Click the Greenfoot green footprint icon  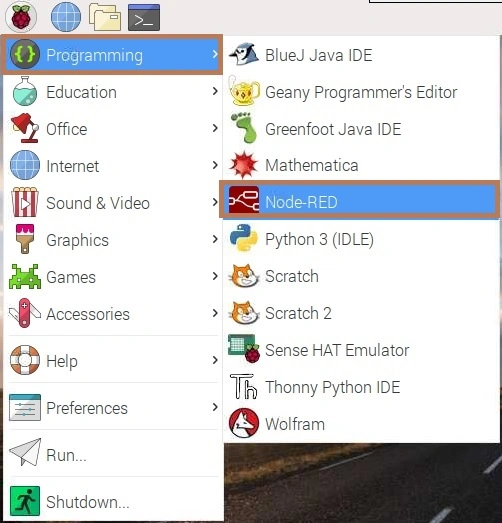pos(244,128)
